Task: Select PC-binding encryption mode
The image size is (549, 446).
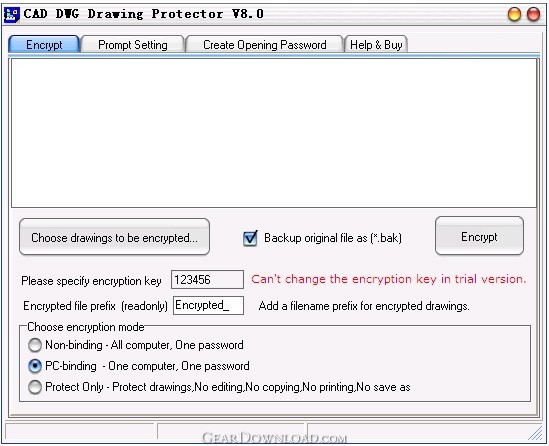Action: pos(35,366)
